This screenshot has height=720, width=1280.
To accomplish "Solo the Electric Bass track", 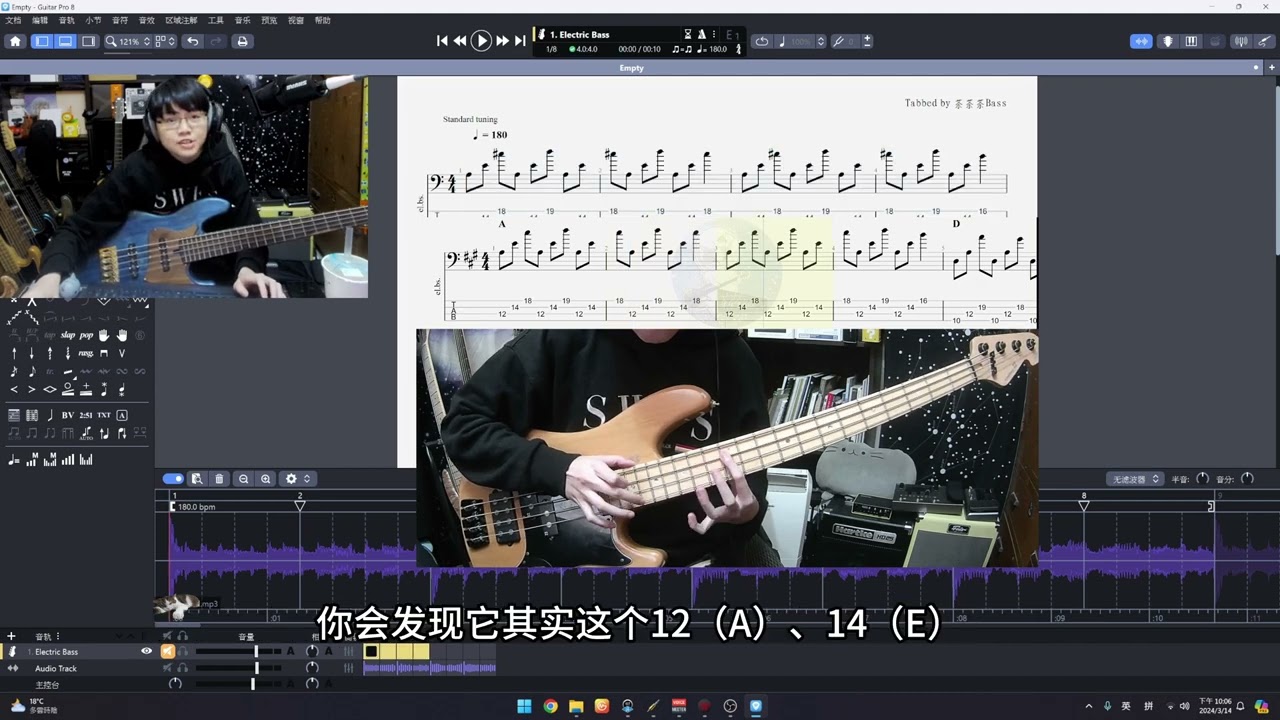I will (182, 651).
